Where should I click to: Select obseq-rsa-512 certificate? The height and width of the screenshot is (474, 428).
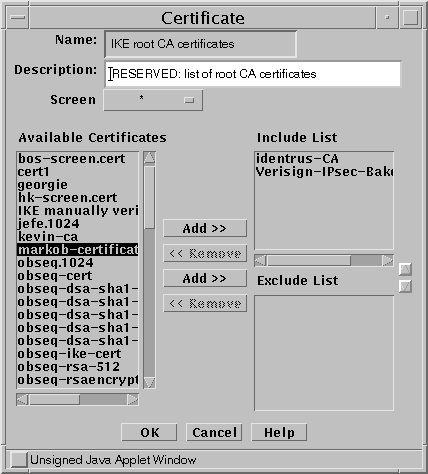[77, 367]
